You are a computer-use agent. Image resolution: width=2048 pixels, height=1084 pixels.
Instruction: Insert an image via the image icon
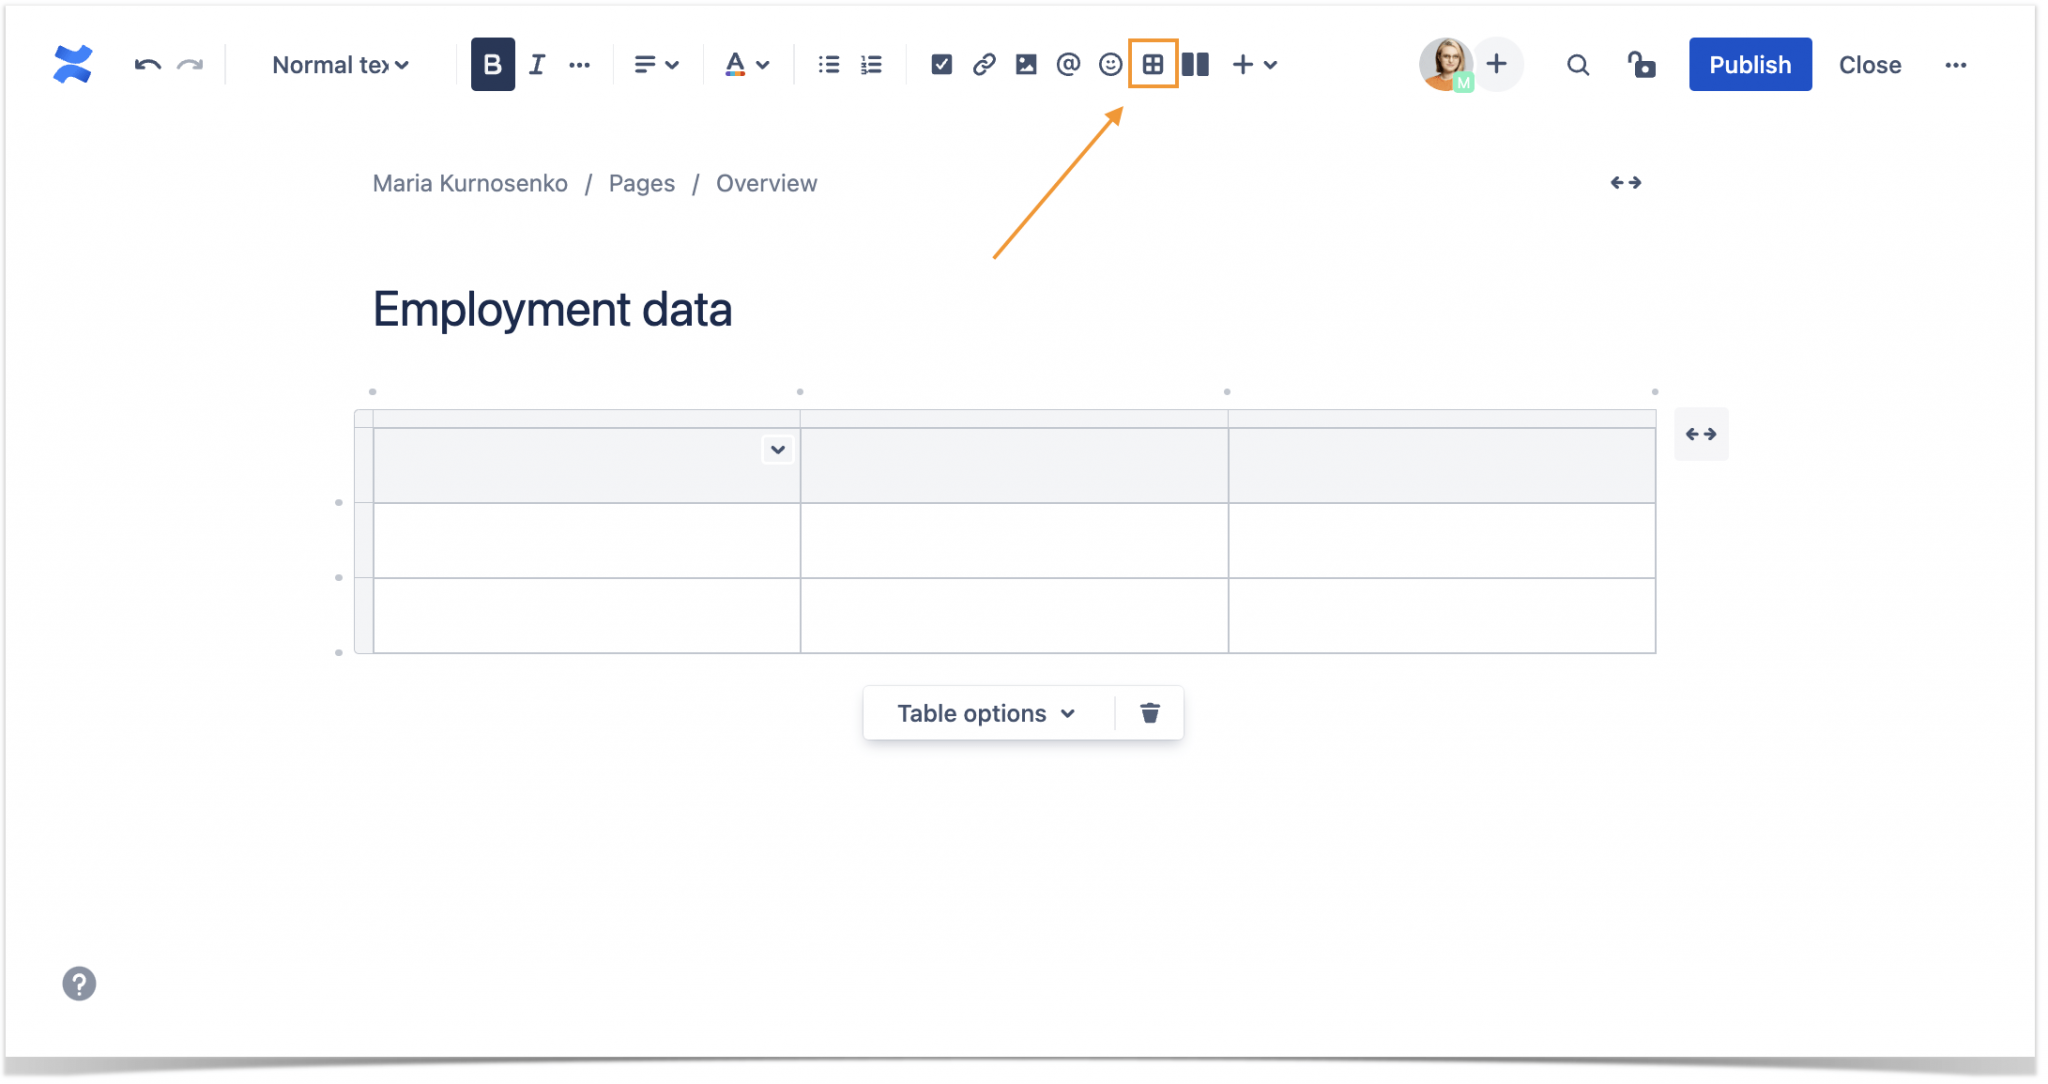1026,64
